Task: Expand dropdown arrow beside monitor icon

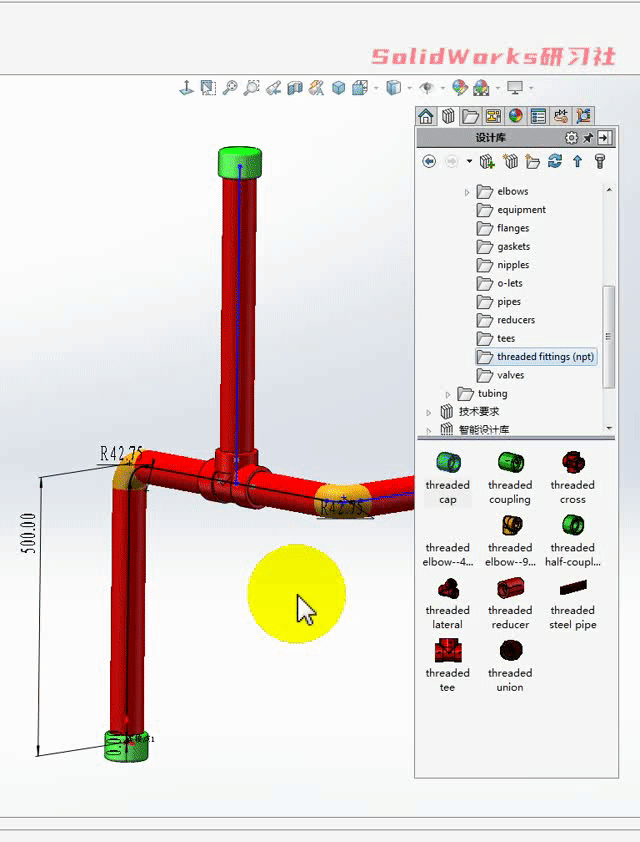Action: (x=531, y=88)
